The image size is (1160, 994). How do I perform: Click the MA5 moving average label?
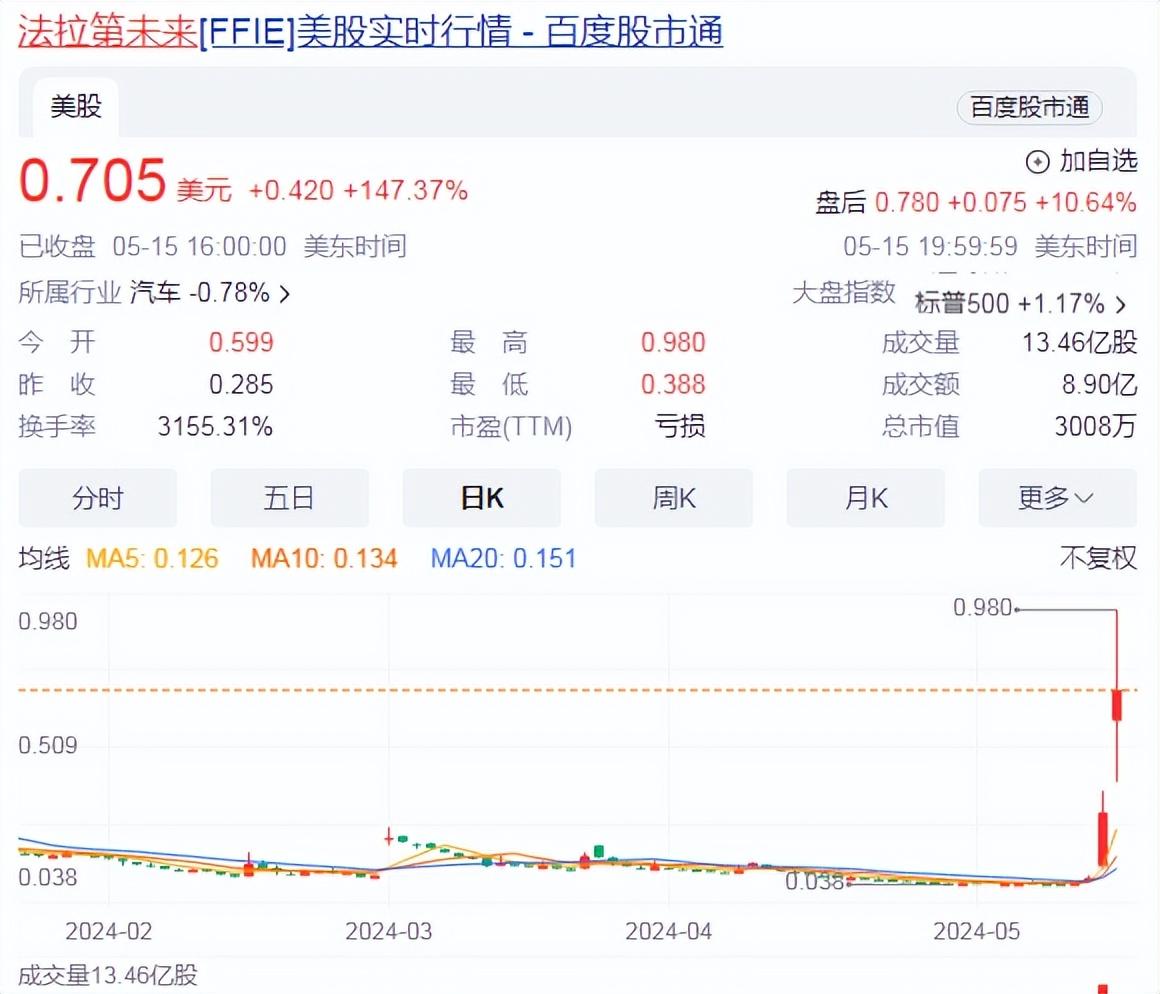152,558
